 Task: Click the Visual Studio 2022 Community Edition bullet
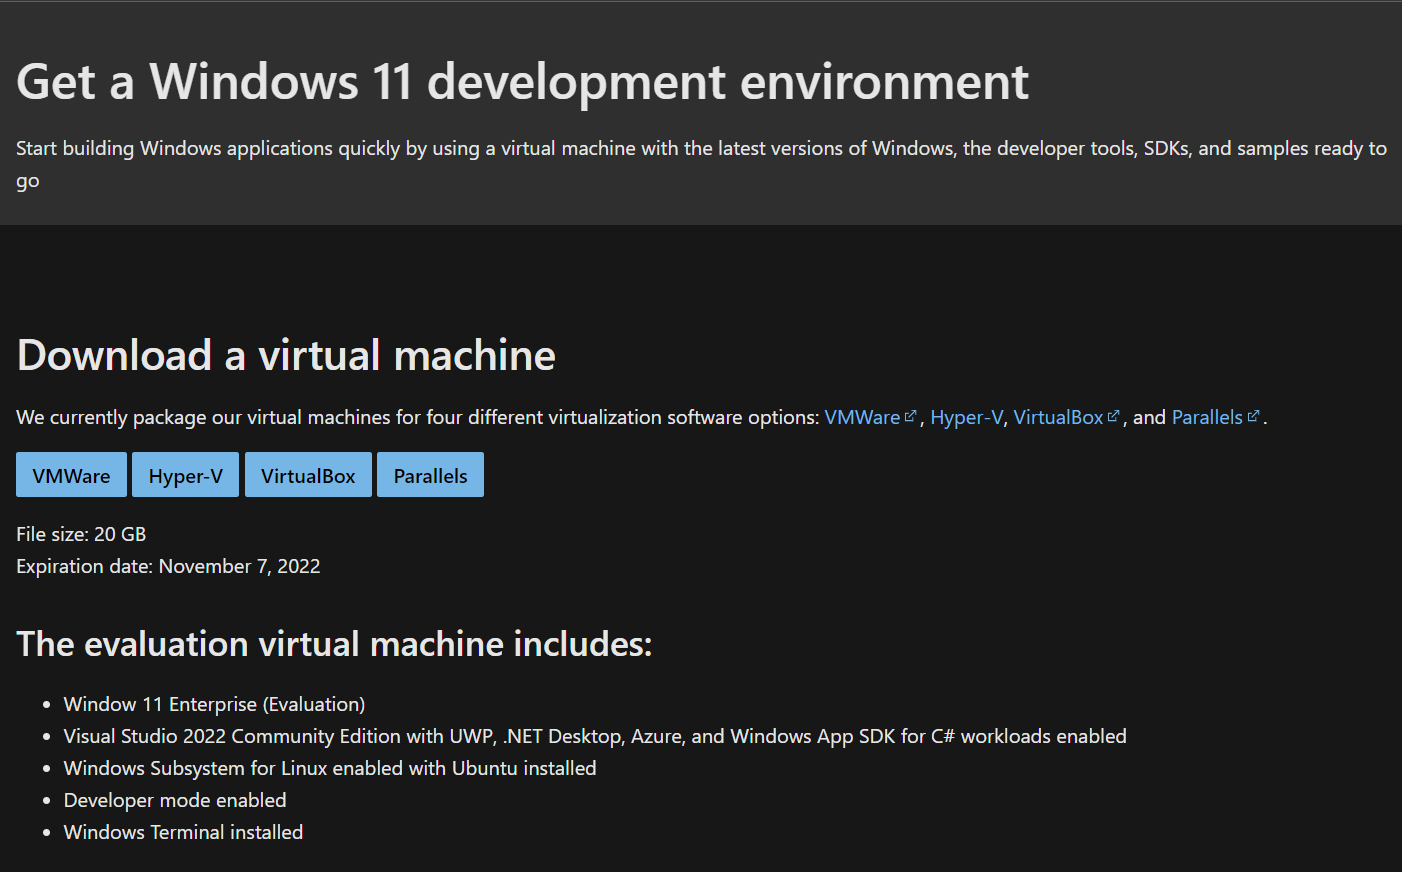tap(594, 736)
